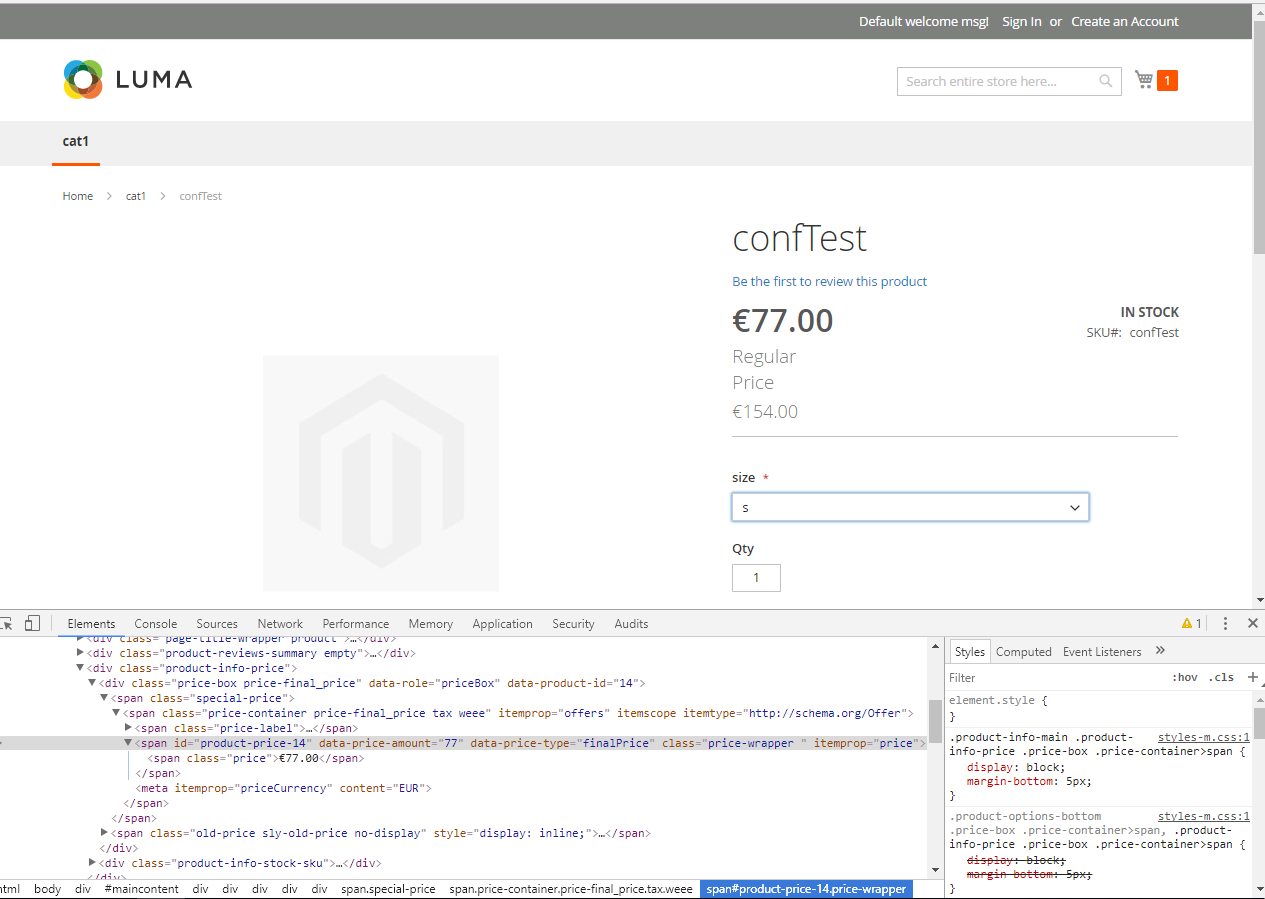Viewport: 1265px width, 899px height.
Task: Select span.price-container DevTools breadcrumb
Action: pos(571,888)
